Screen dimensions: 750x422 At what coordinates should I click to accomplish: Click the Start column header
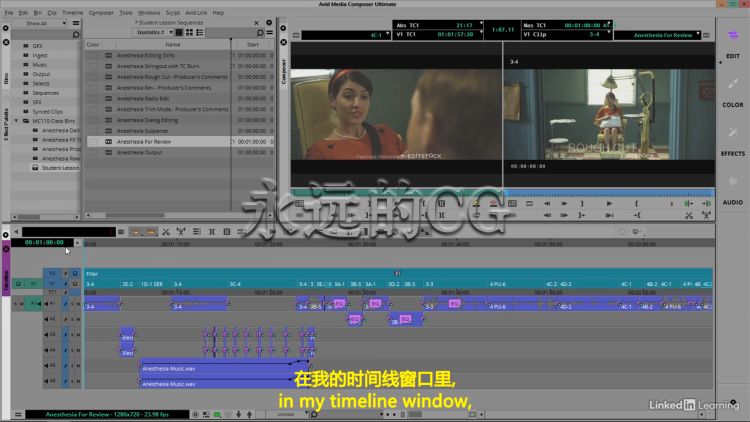click(253, 44)
